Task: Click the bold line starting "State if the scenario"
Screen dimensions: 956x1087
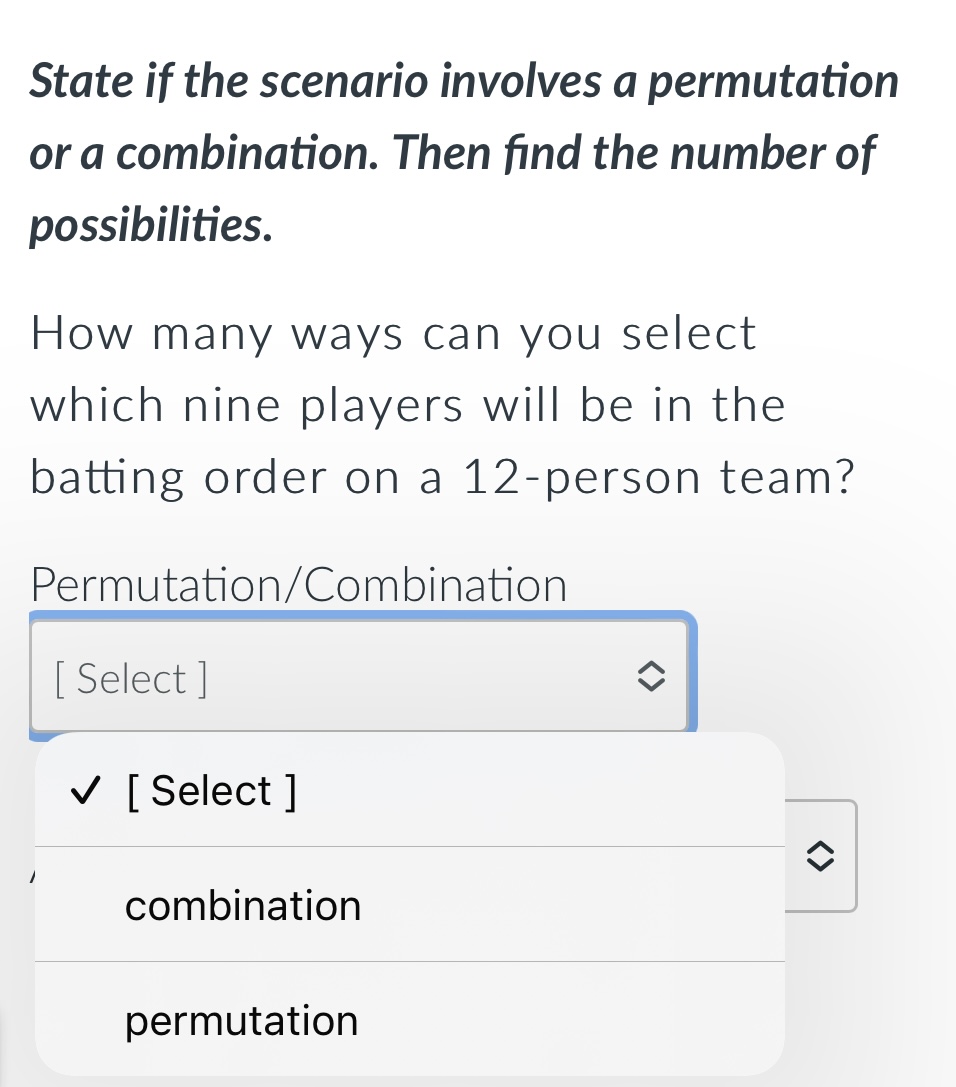Action: [464, 81]
